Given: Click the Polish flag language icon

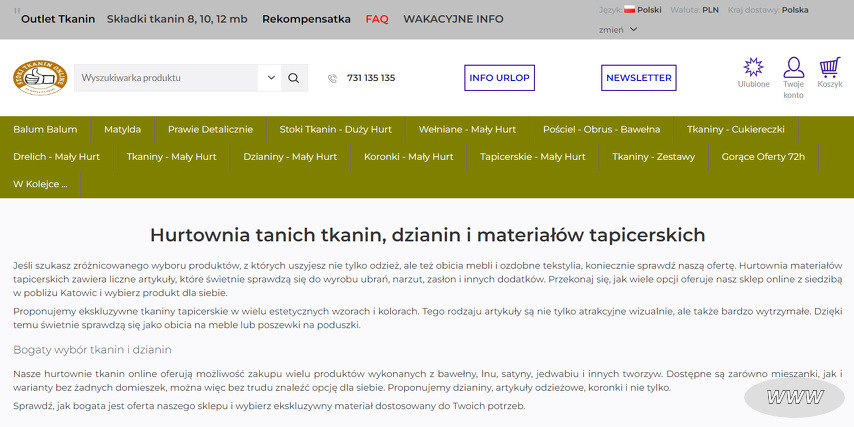Looking at the screenshot, I should tap(630, 10).
